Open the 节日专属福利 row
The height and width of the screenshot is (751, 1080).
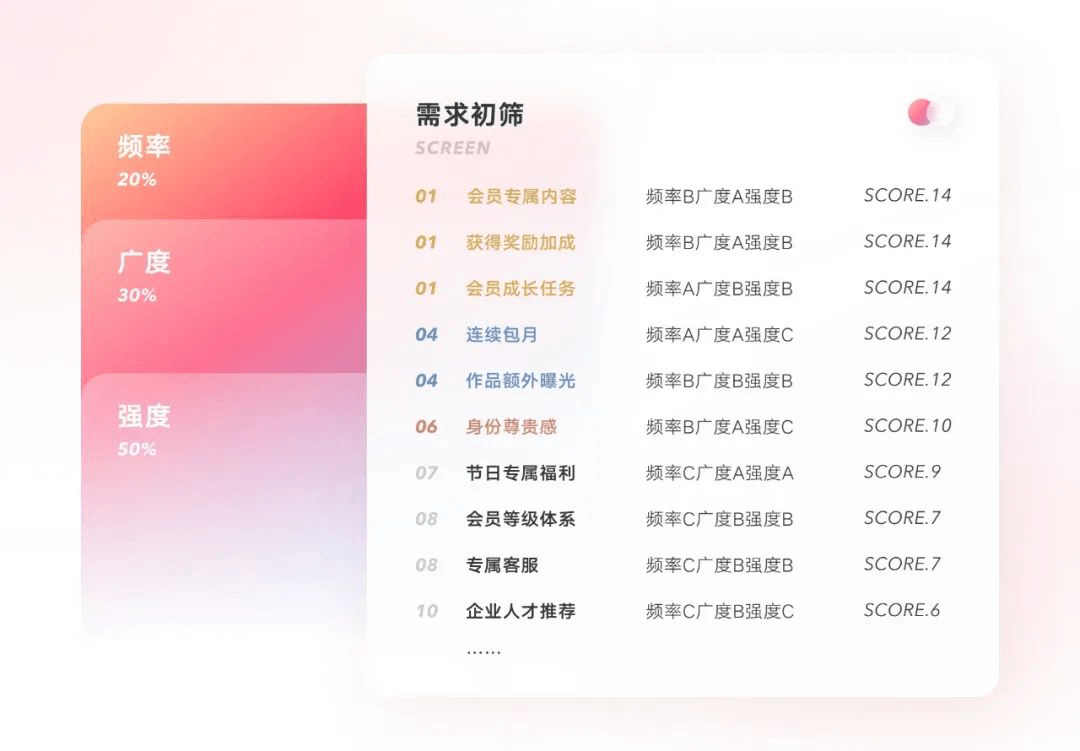pyautogui.click(x=683, y=473)
